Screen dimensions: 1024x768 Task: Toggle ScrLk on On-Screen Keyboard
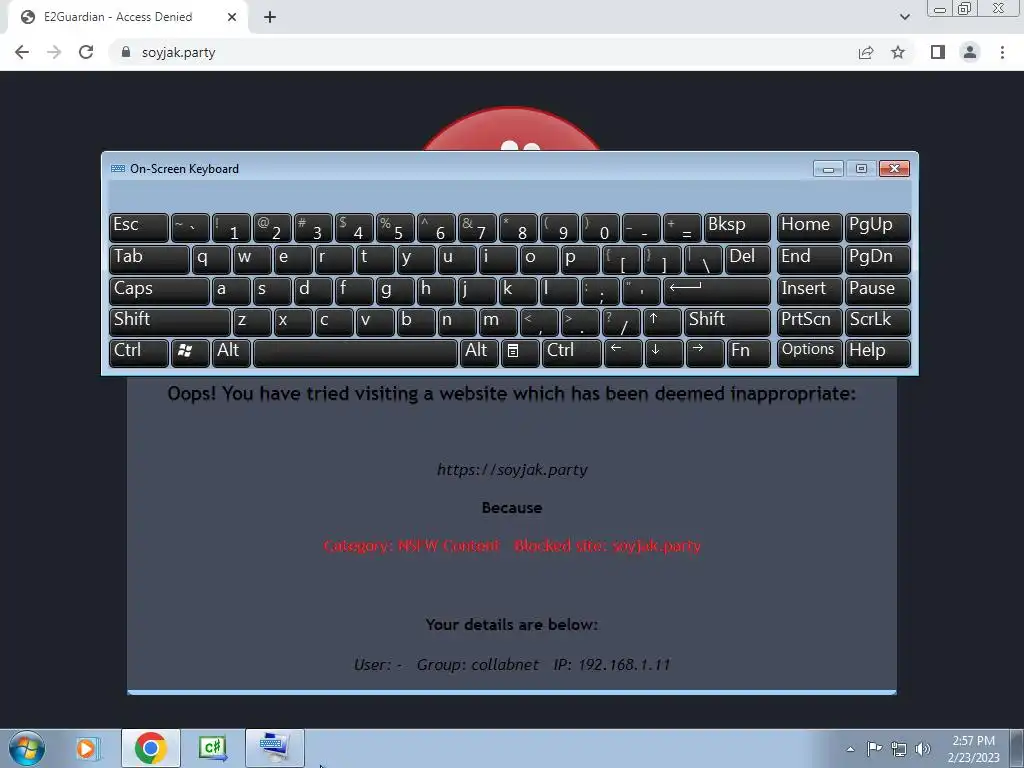pos(877,321)
